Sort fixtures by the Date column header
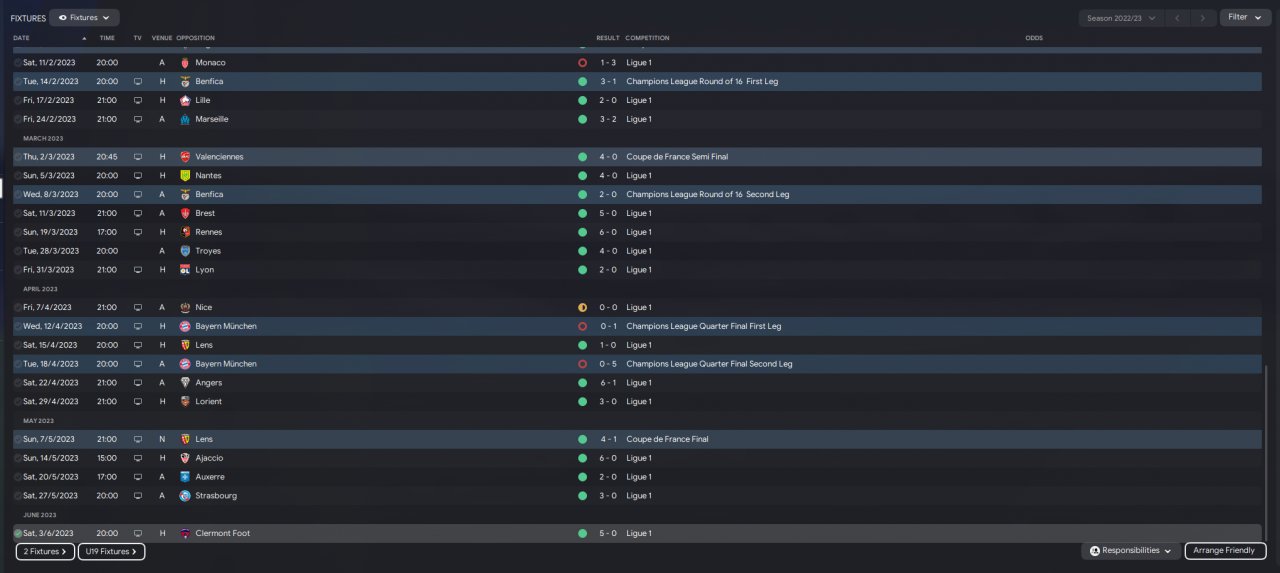This screenshot has height=573, width=1280. [x=22, y=38]
